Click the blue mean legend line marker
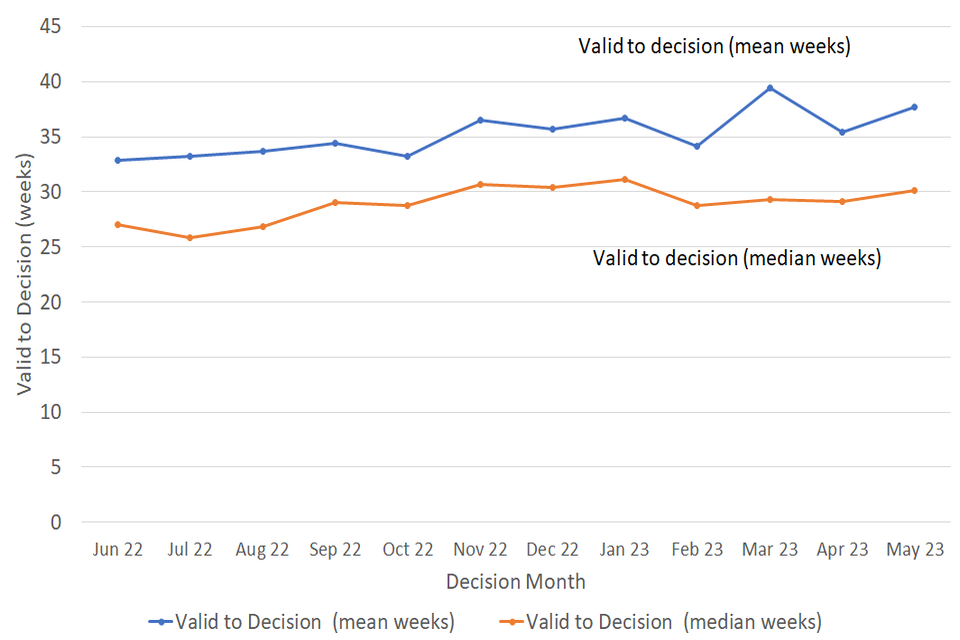960x640 pixels. click(x=160, y=621)
